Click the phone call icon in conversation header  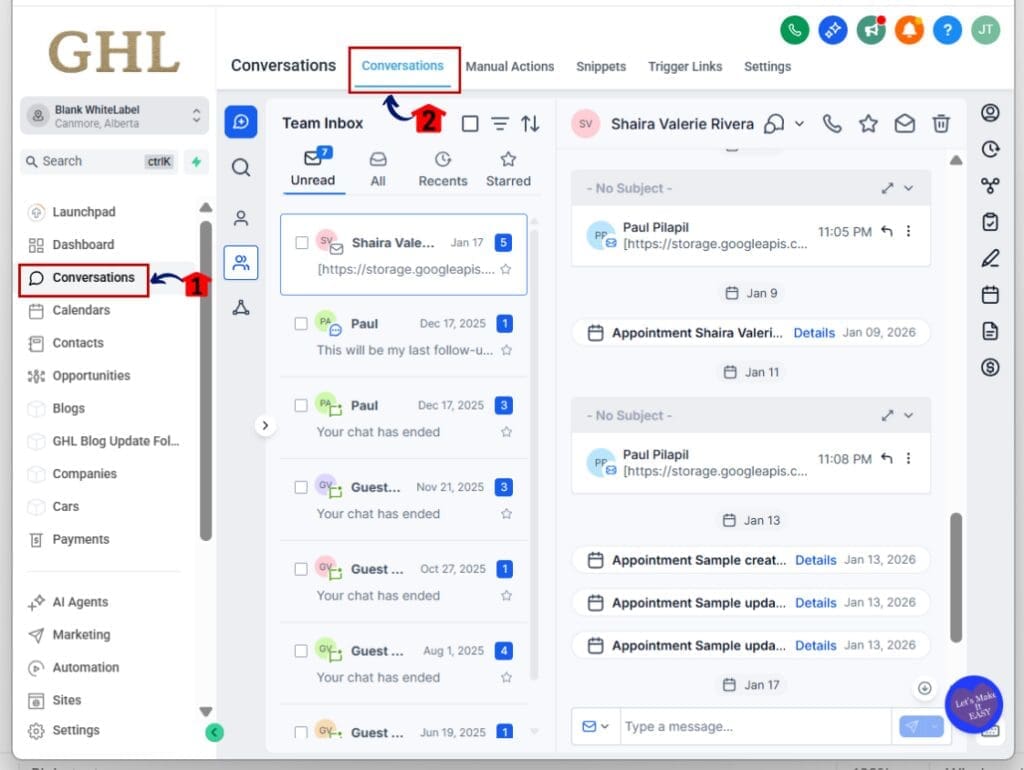tap(832, 124)
